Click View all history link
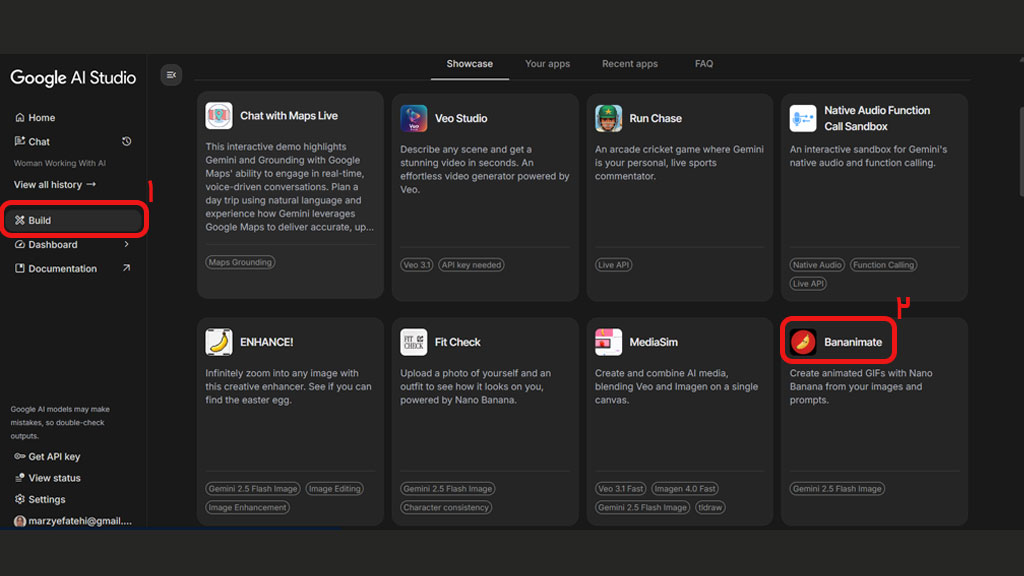Screen dimensions: 1024x576 click(55, 185)
